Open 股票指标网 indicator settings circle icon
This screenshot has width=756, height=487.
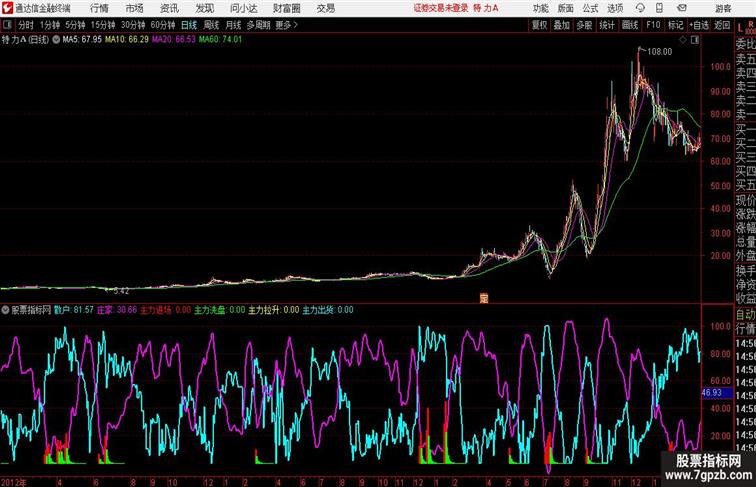pos(5,310)
